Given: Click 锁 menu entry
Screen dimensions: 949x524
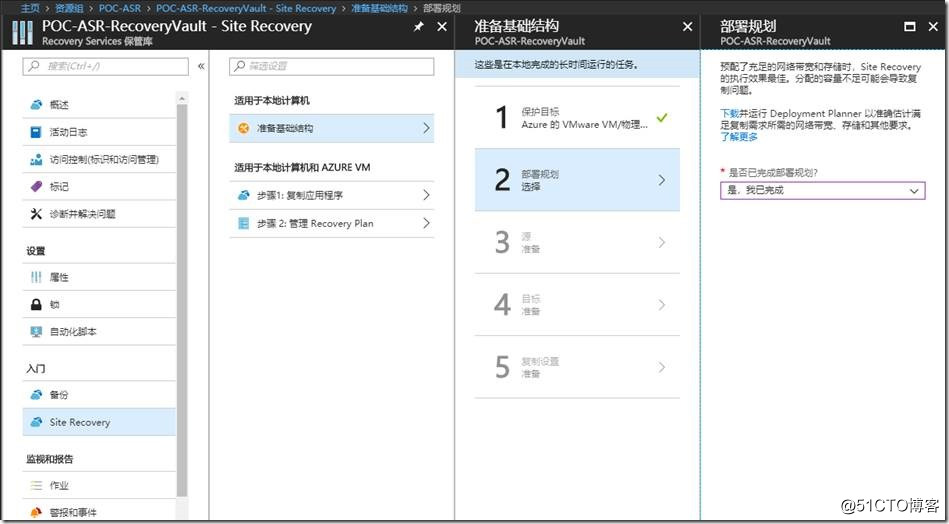Looking at the screenshot, I should pos(99,304).
